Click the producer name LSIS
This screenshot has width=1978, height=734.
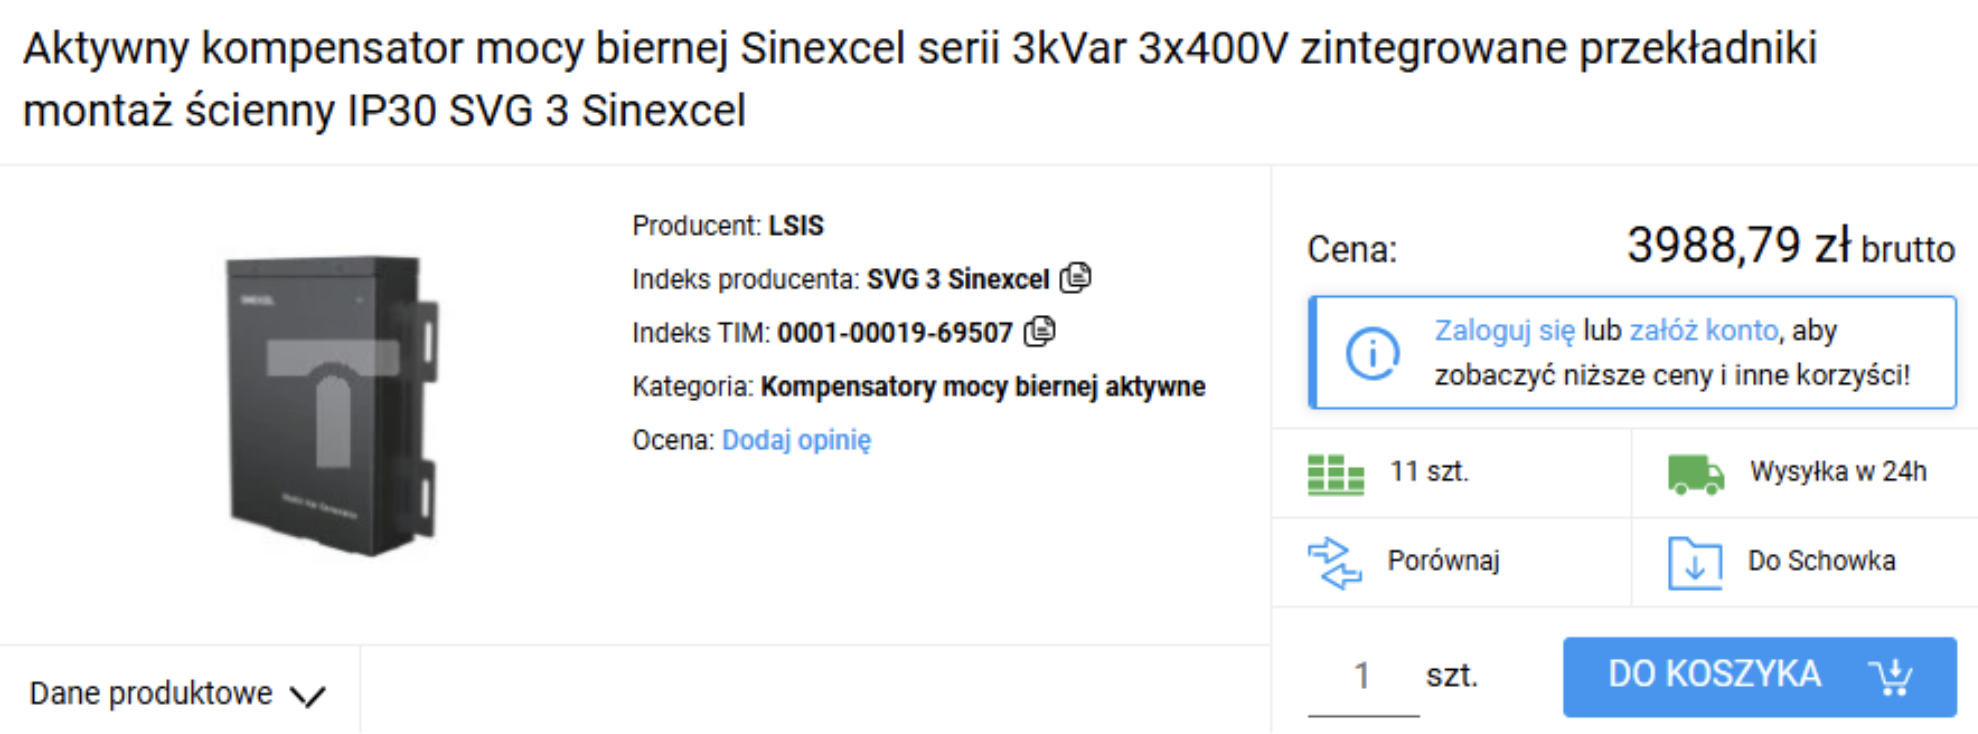(x=796, y=226)
